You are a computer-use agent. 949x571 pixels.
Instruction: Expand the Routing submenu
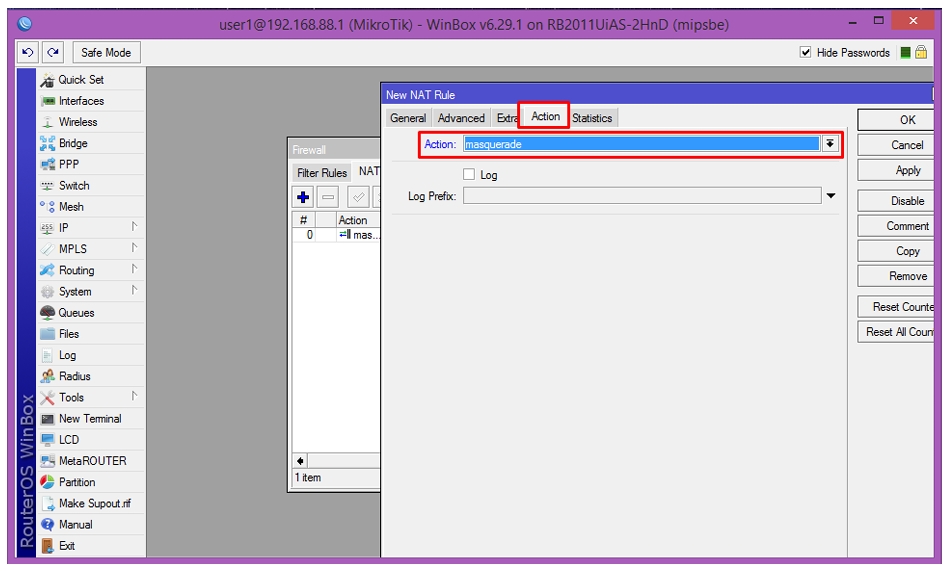coord(134,269)
